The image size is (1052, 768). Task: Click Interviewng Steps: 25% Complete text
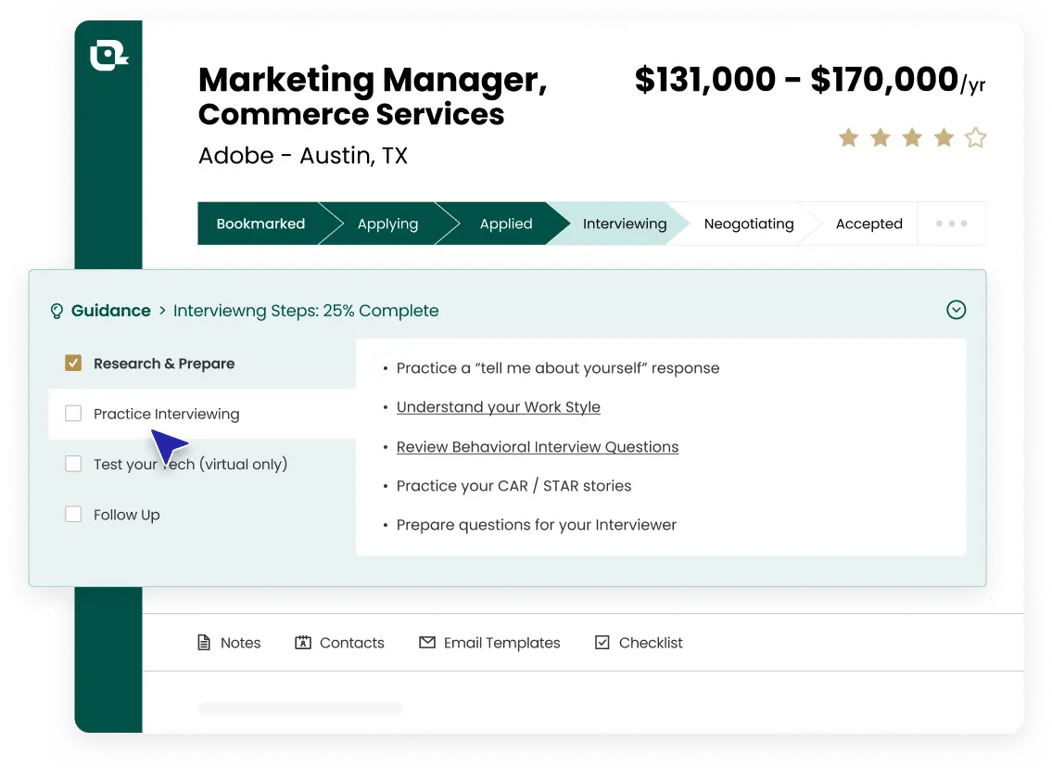(306, 311)
